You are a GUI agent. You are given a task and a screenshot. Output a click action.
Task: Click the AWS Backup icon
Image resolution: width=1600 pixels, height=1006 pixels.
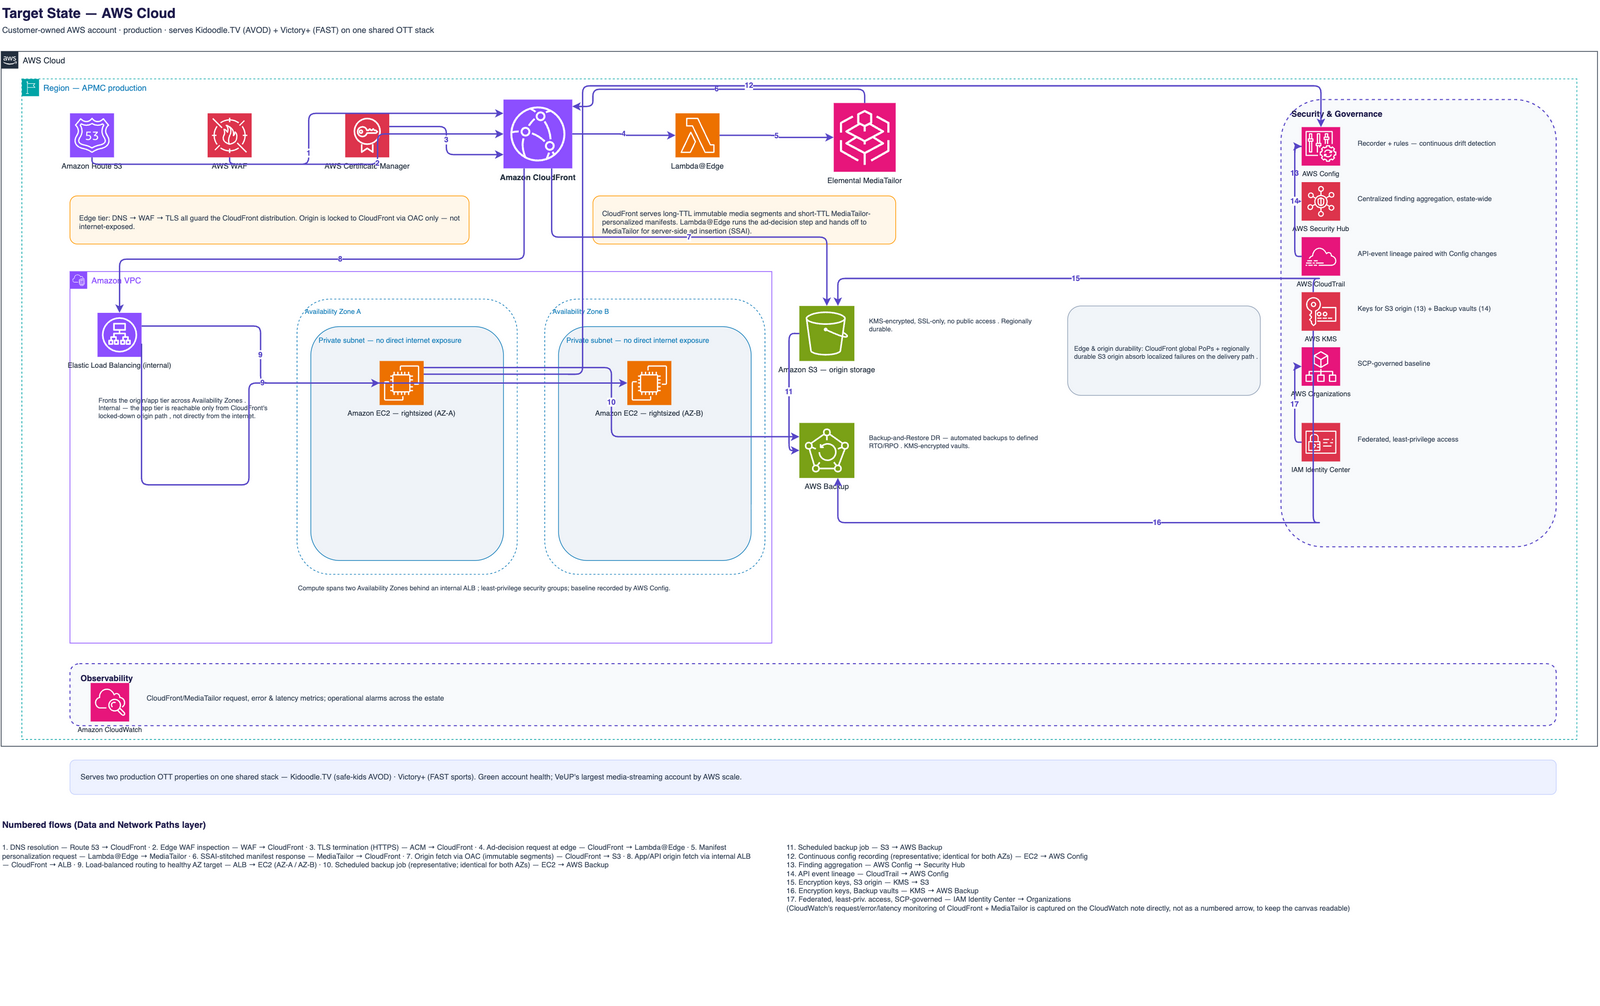(827, 450)
